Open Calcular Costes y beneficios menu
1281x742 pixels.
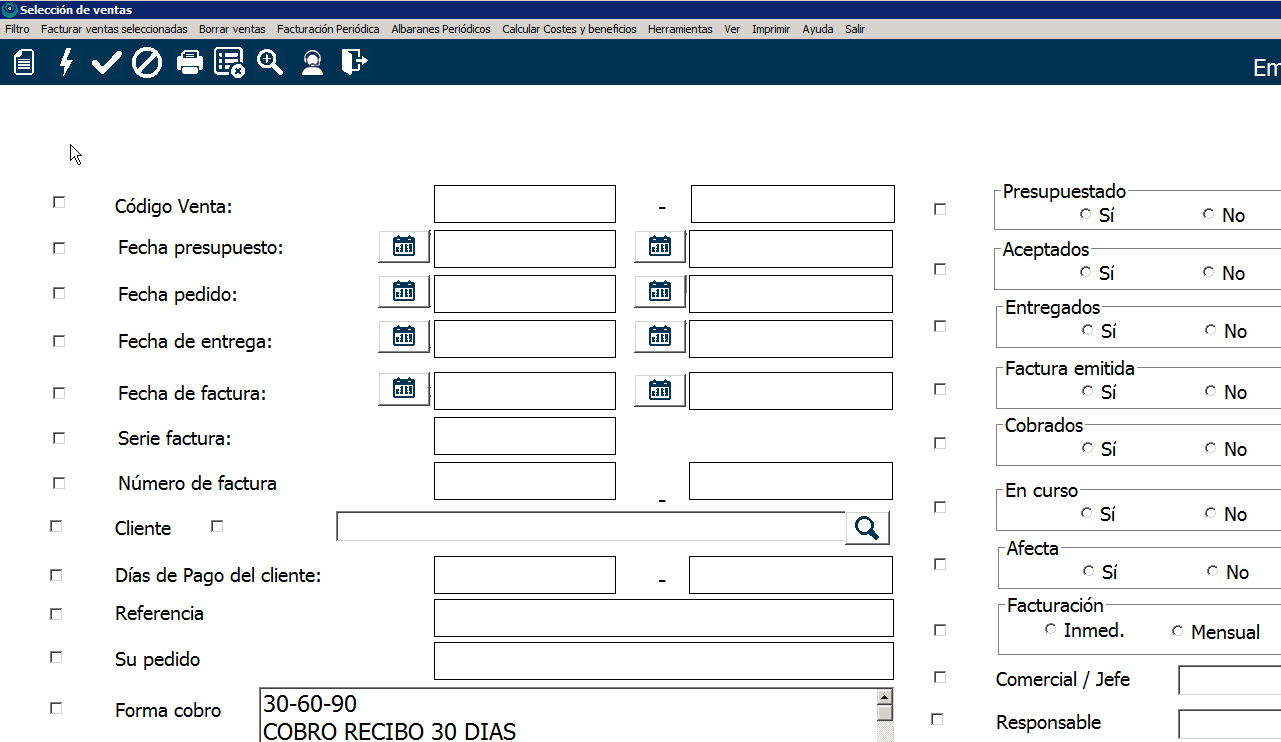coord(569,29)
